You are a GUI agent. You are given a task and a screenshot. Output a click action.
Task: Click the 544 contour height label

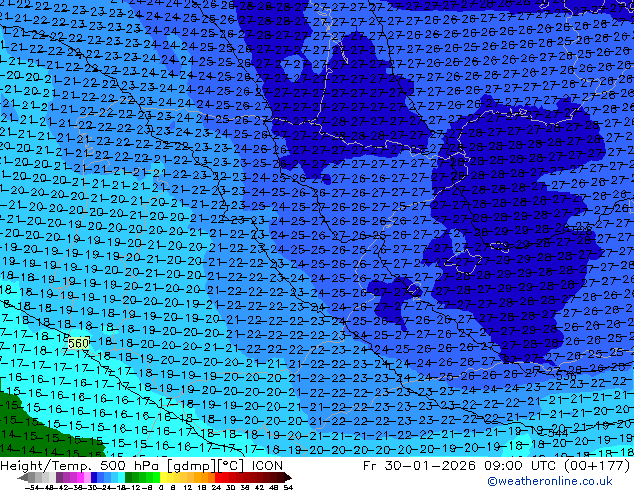coord(558,433)
